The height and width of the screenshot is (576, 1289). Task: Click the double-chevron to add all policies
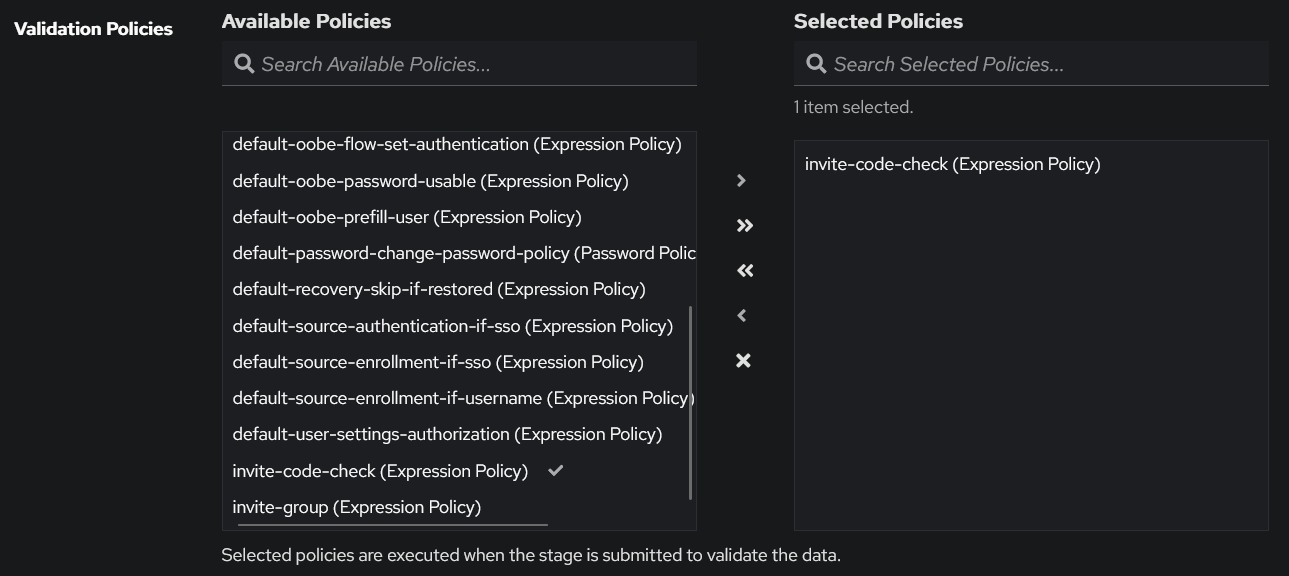pos(743,225)
